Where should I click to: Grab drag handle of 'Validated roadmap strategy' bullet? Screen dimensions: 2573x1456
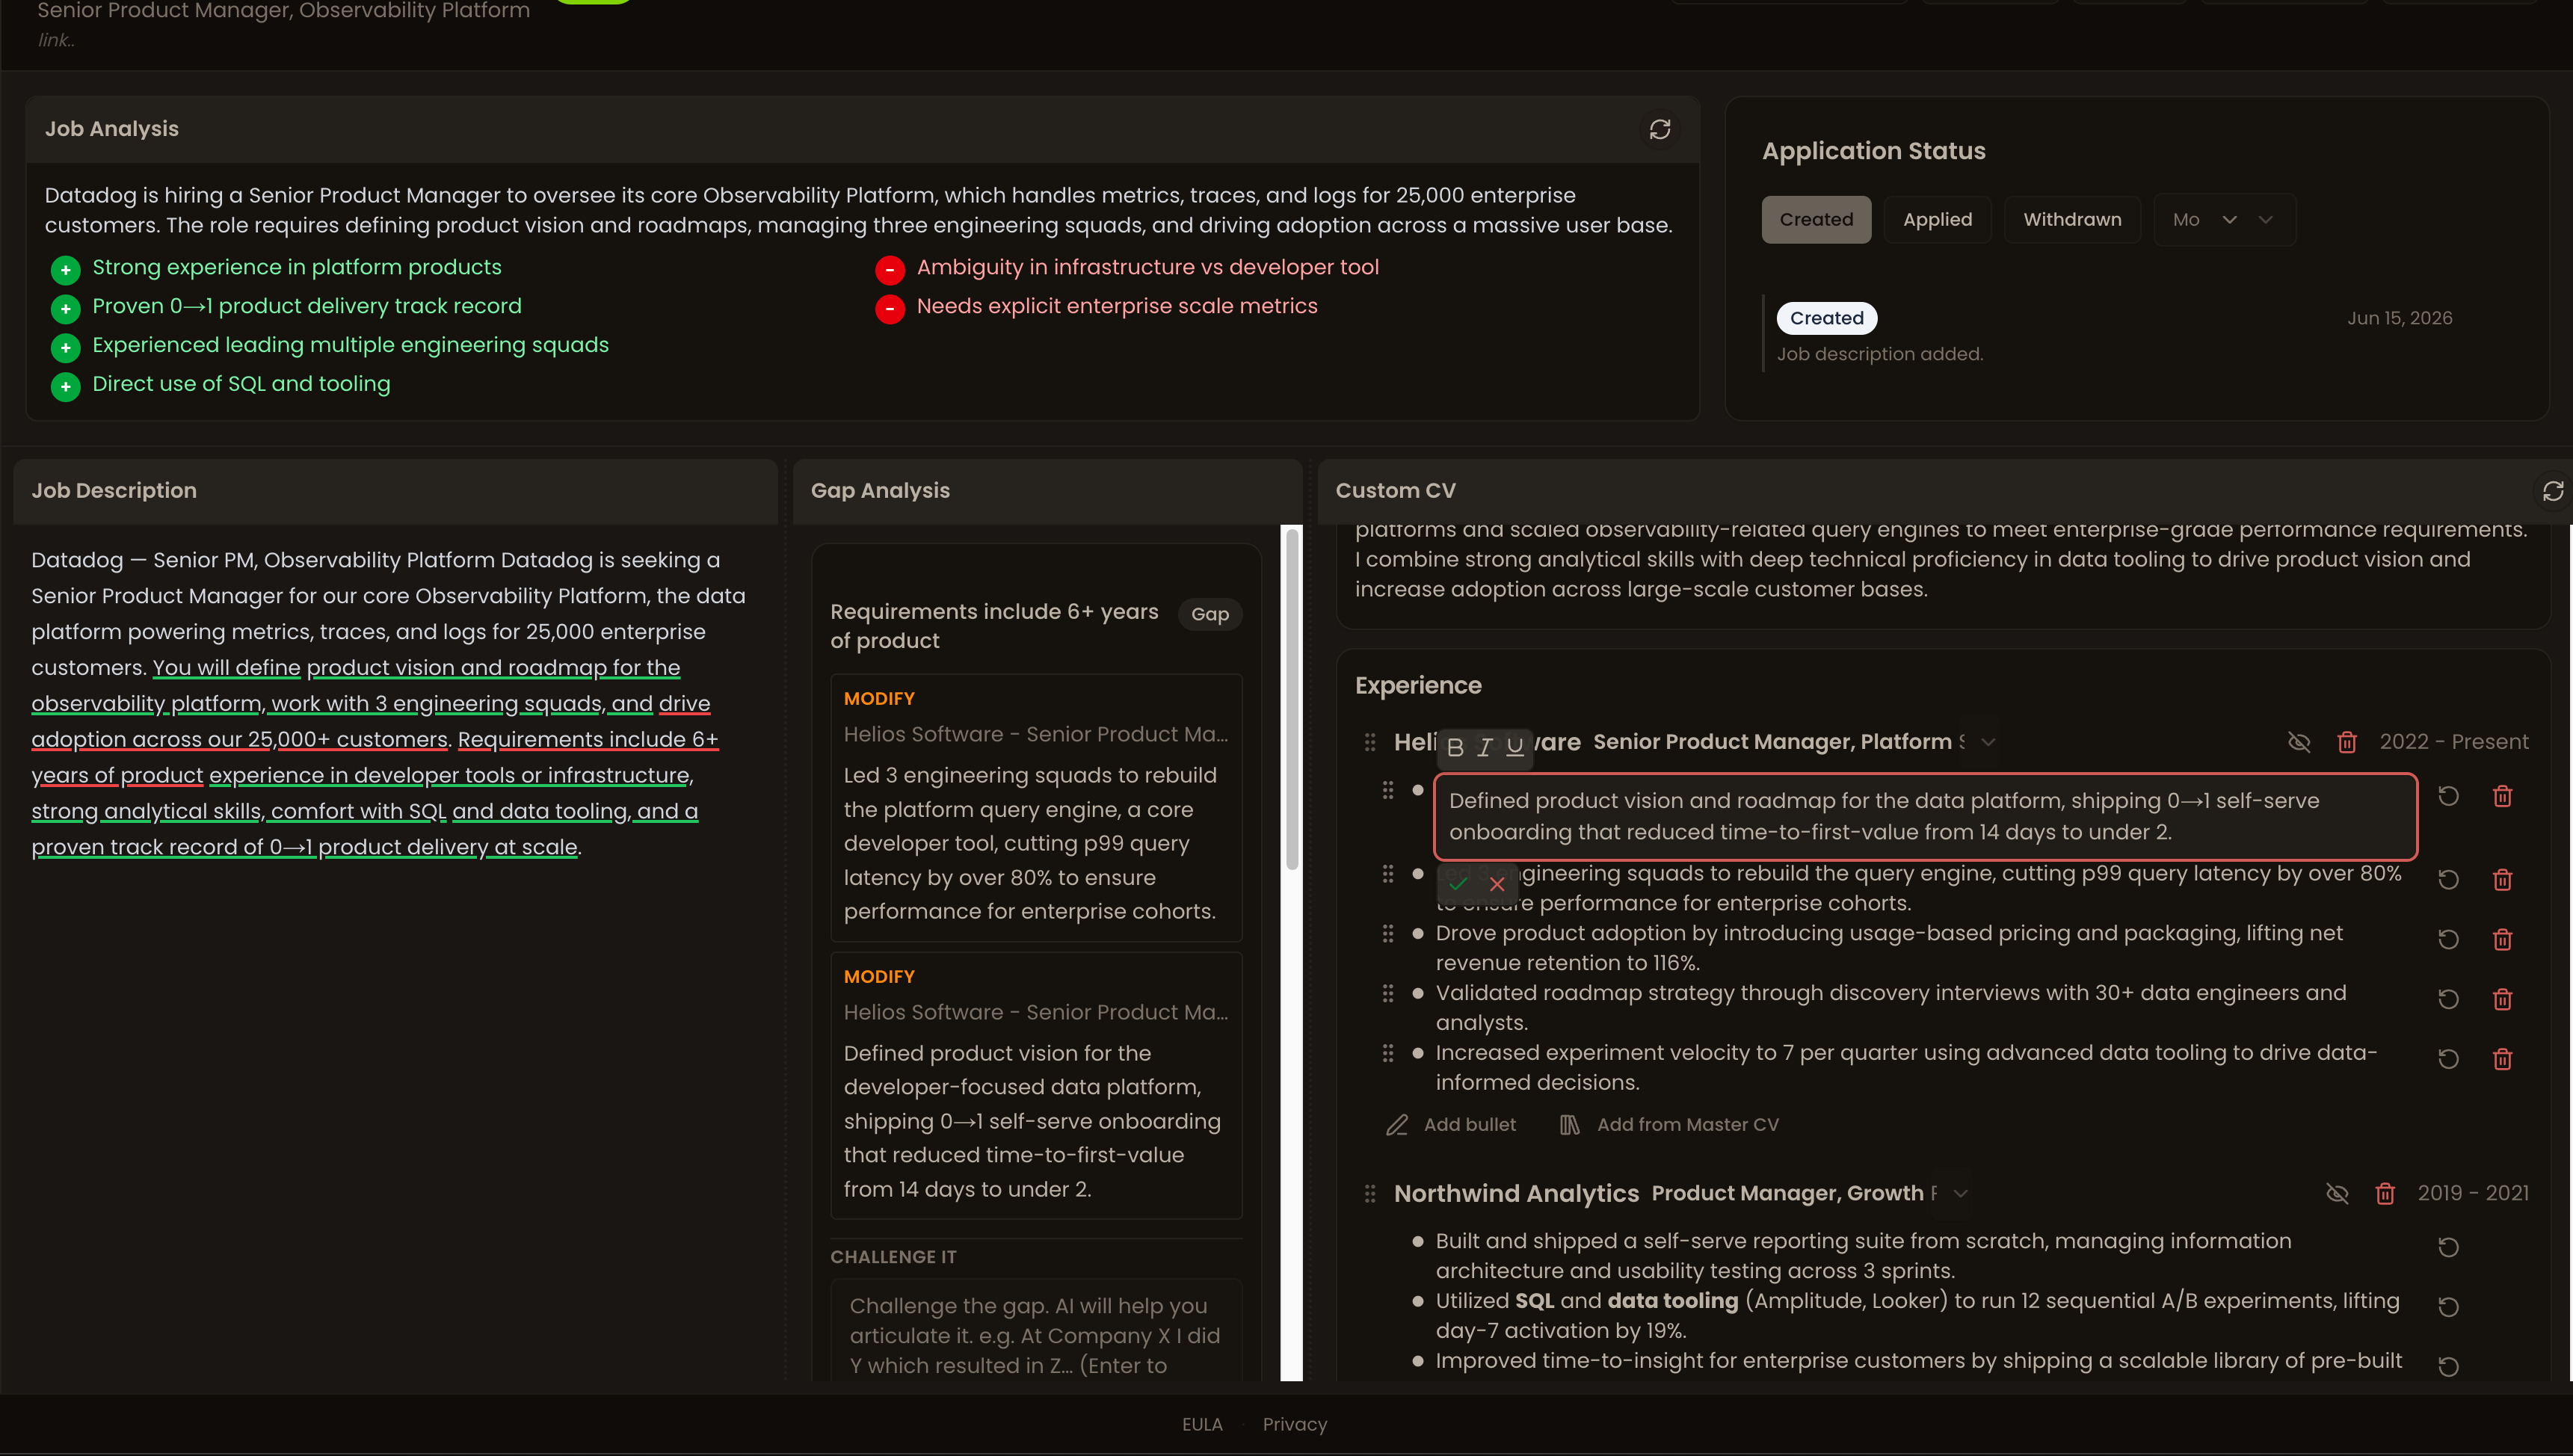[1388, 993]
